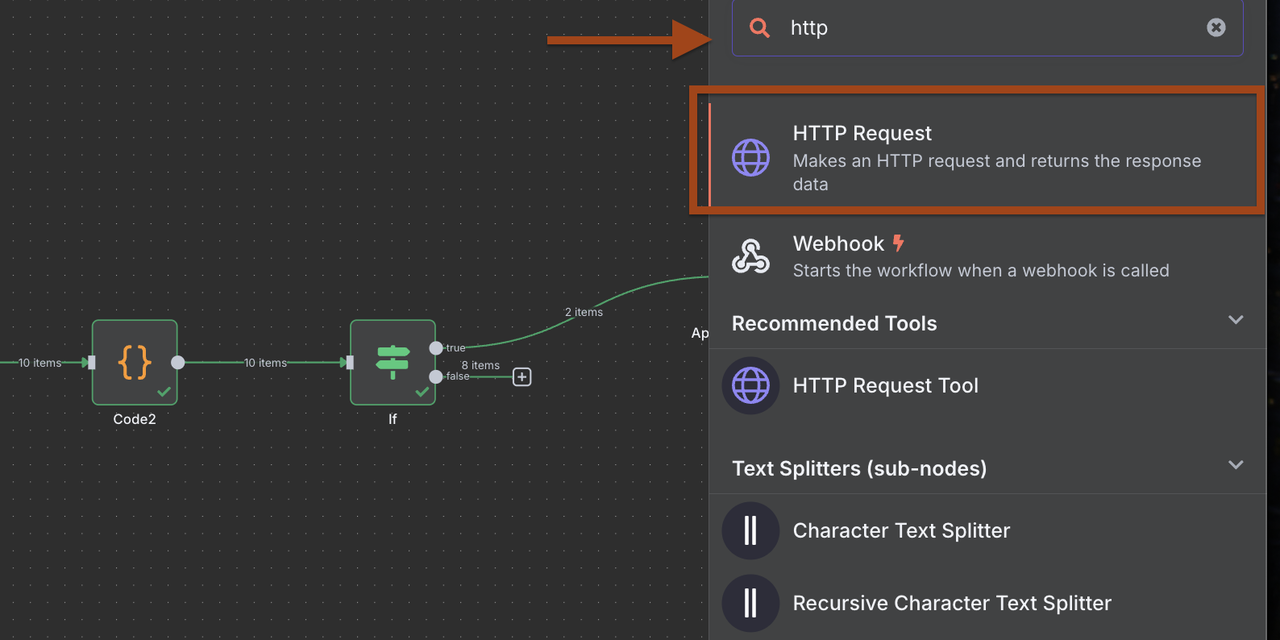This screenshot has width=1280, height=640.
Task: Click the Webhook node icon
Action: click(x=751, y=257)
